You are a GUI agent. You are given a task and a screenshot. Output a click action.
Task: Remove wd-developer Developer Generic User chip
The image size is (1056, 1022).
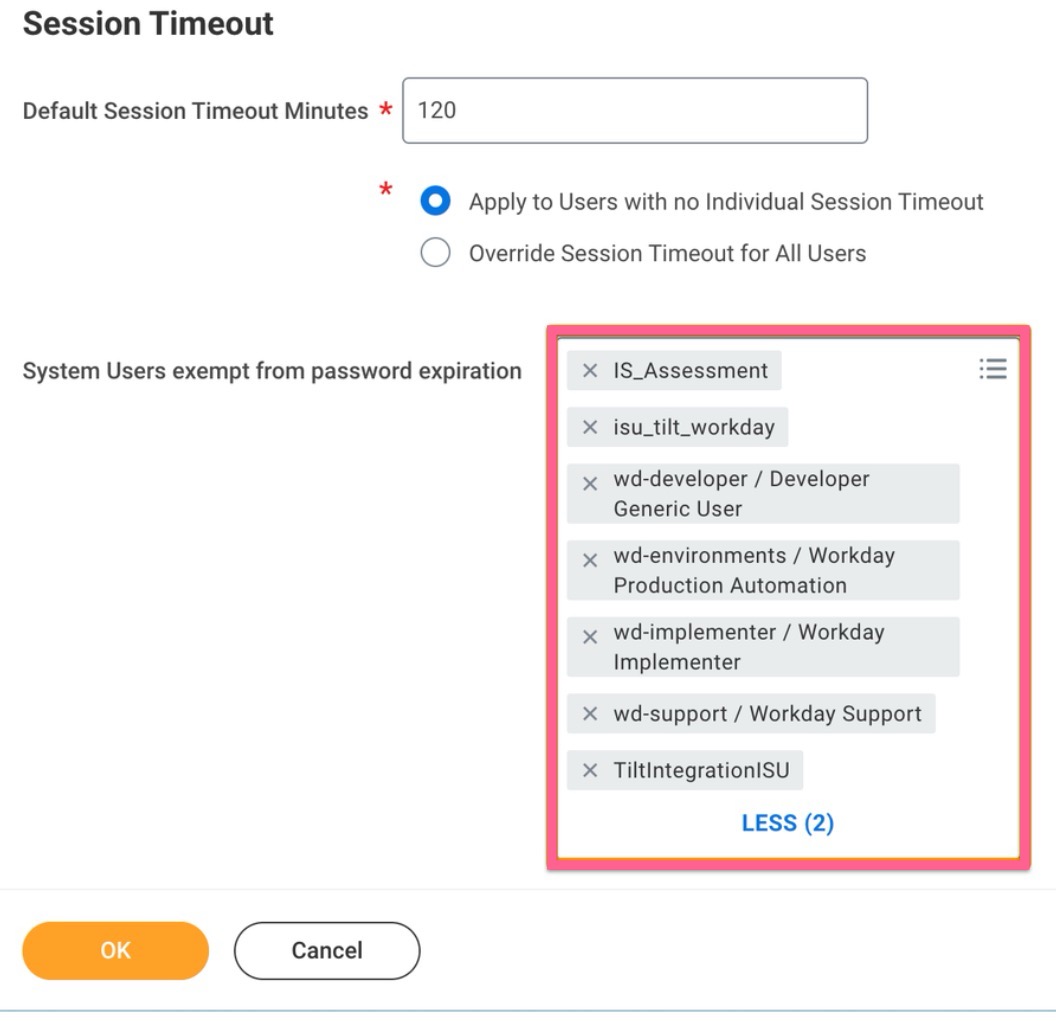[x=590, y=483]
